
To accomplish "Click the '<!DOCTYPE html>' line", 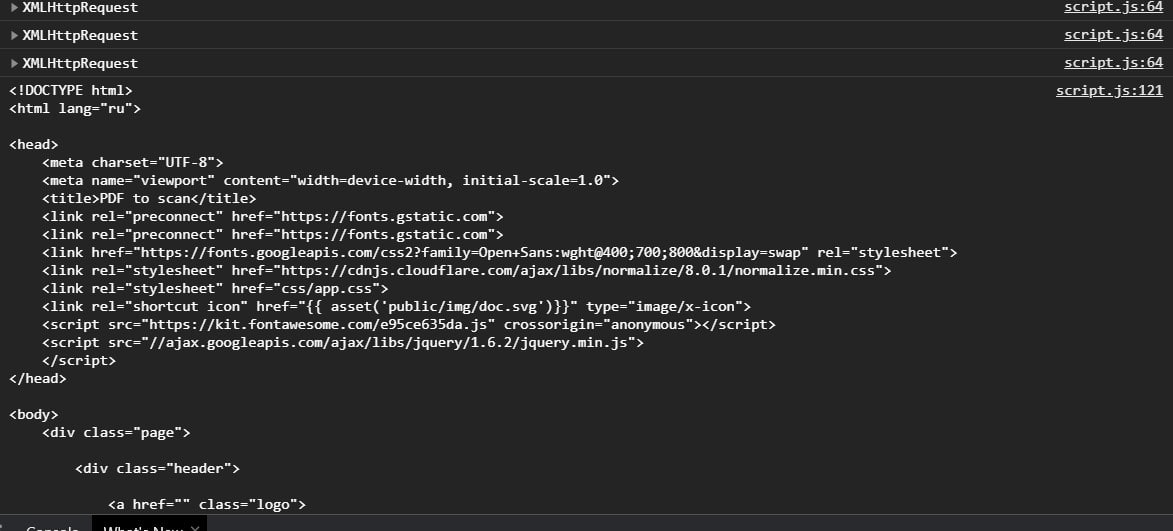I will (71, 90).
